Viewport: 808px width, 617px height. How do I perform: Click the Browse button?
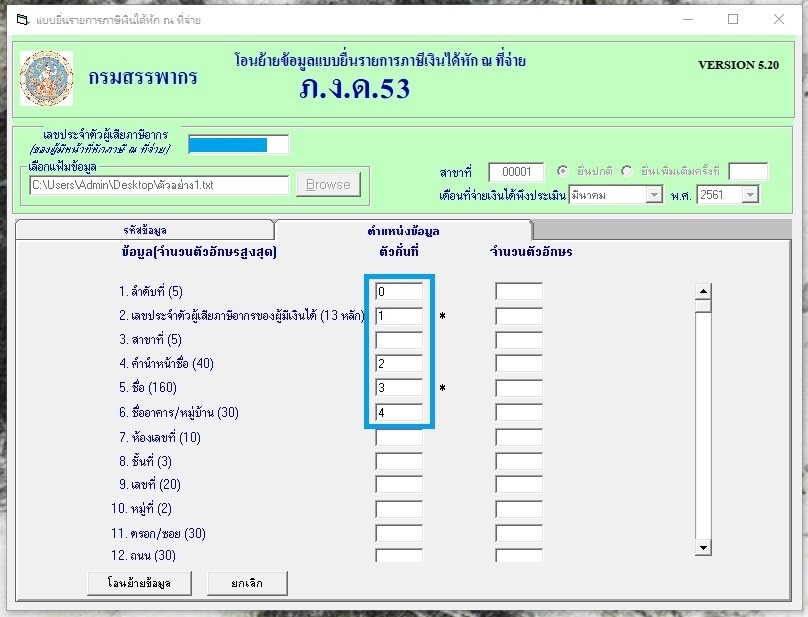[328, 185]
